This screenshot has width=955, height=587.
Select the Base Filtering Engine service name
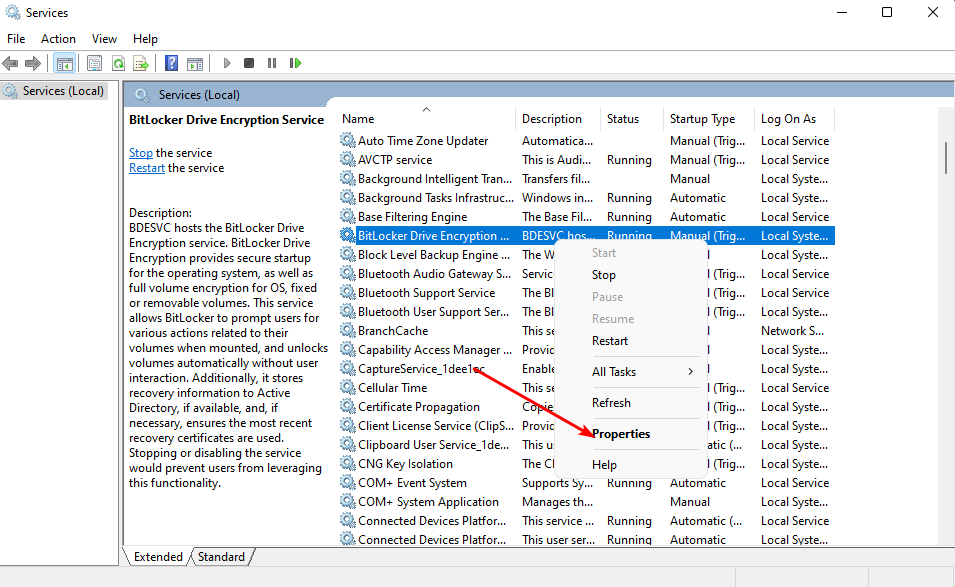(412, 217)
